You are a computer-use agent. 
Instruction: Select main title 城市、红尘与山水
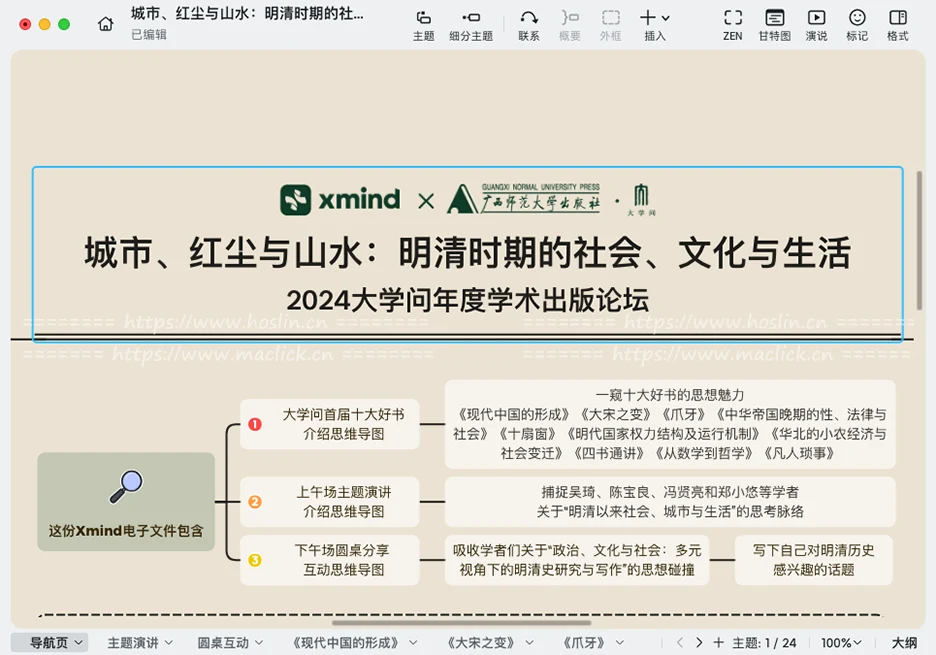click(x=467, y=253)
